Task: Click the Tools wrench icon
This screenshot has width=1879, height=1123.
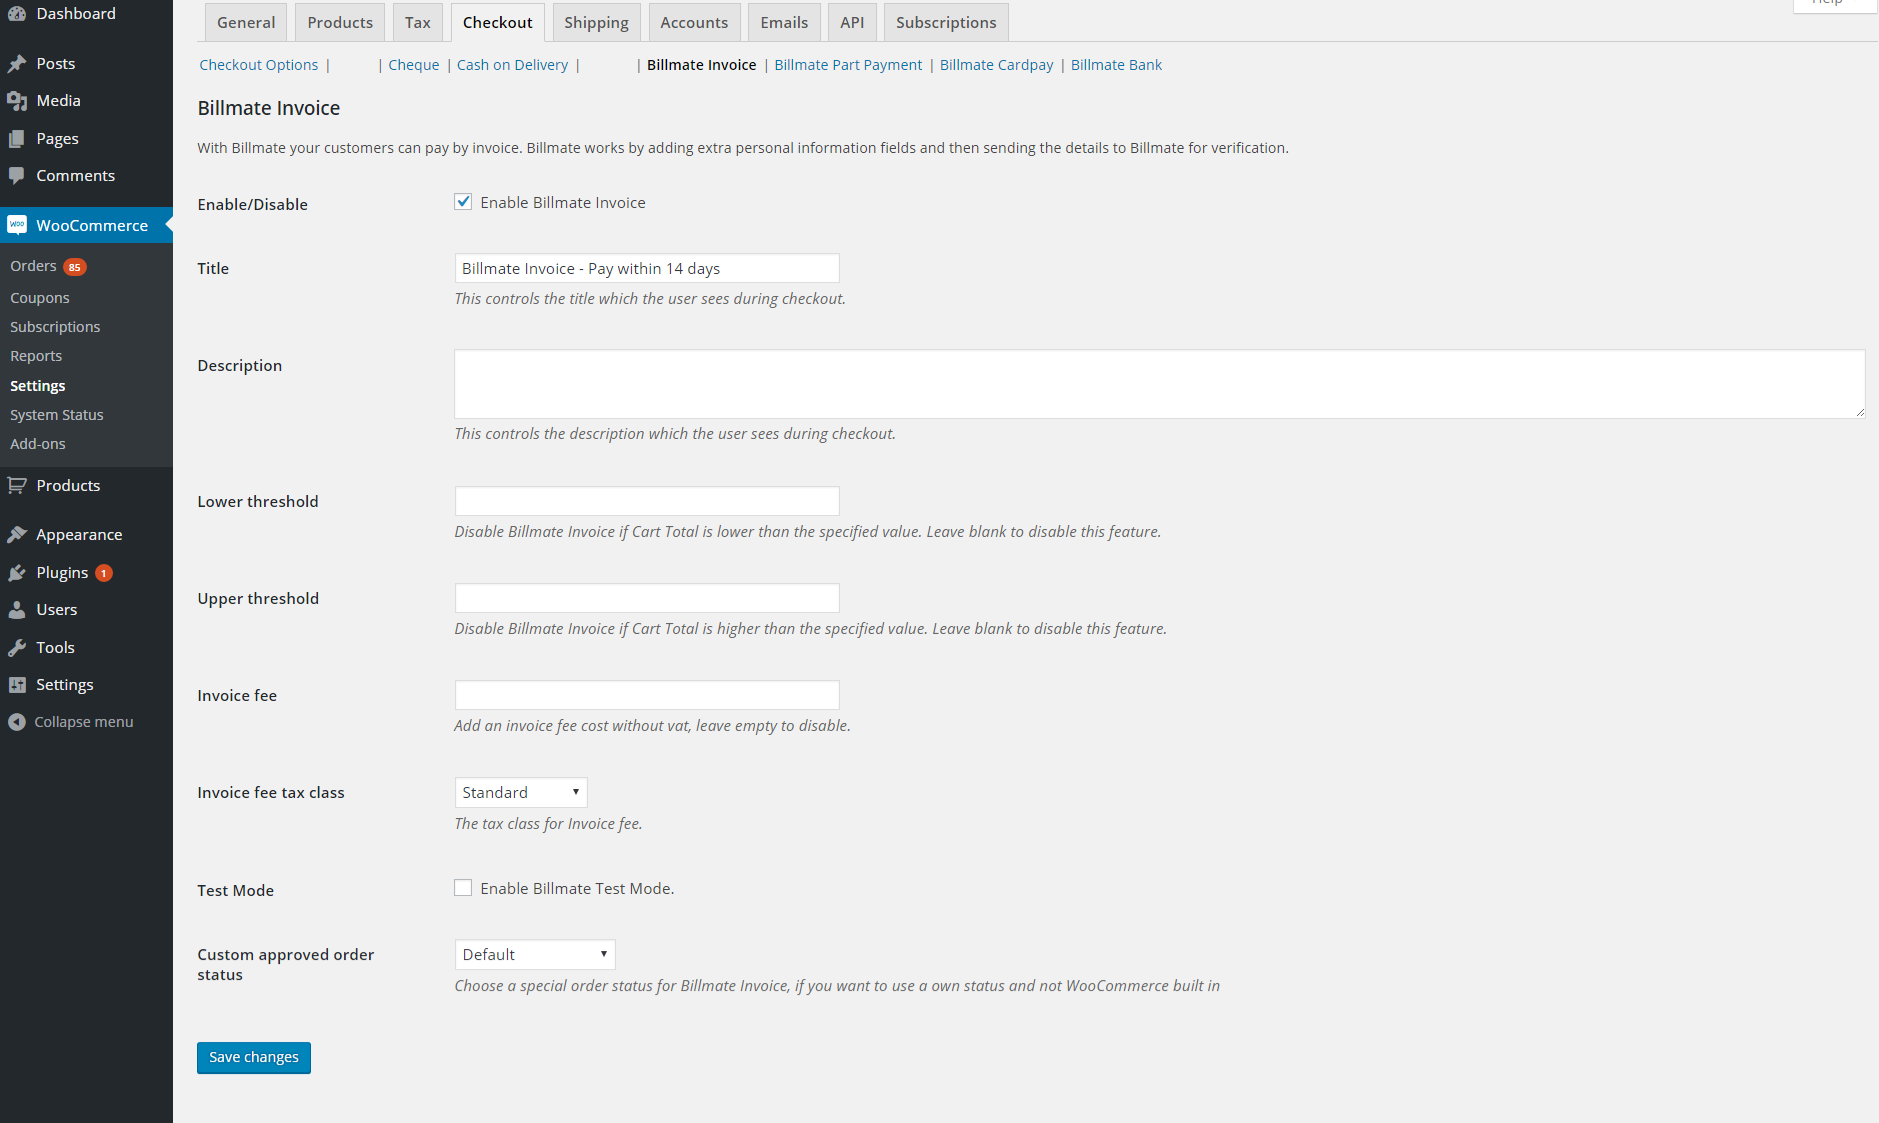Action: click(17, 648)
